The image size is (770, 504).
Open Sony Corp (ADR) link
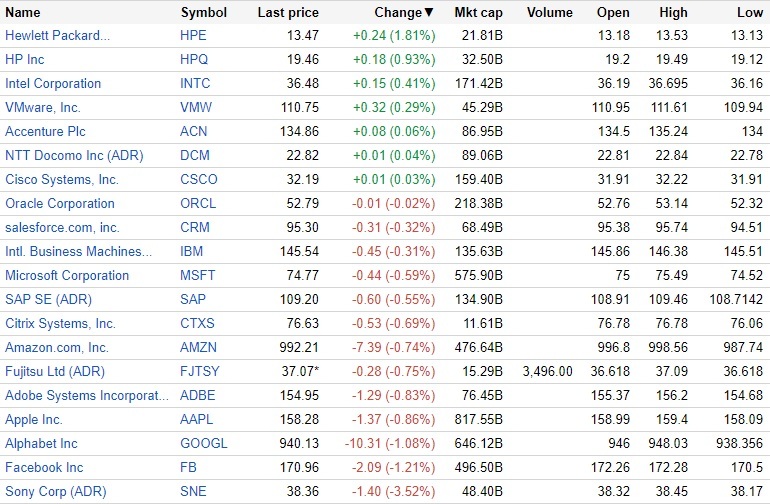click(55, 492)
